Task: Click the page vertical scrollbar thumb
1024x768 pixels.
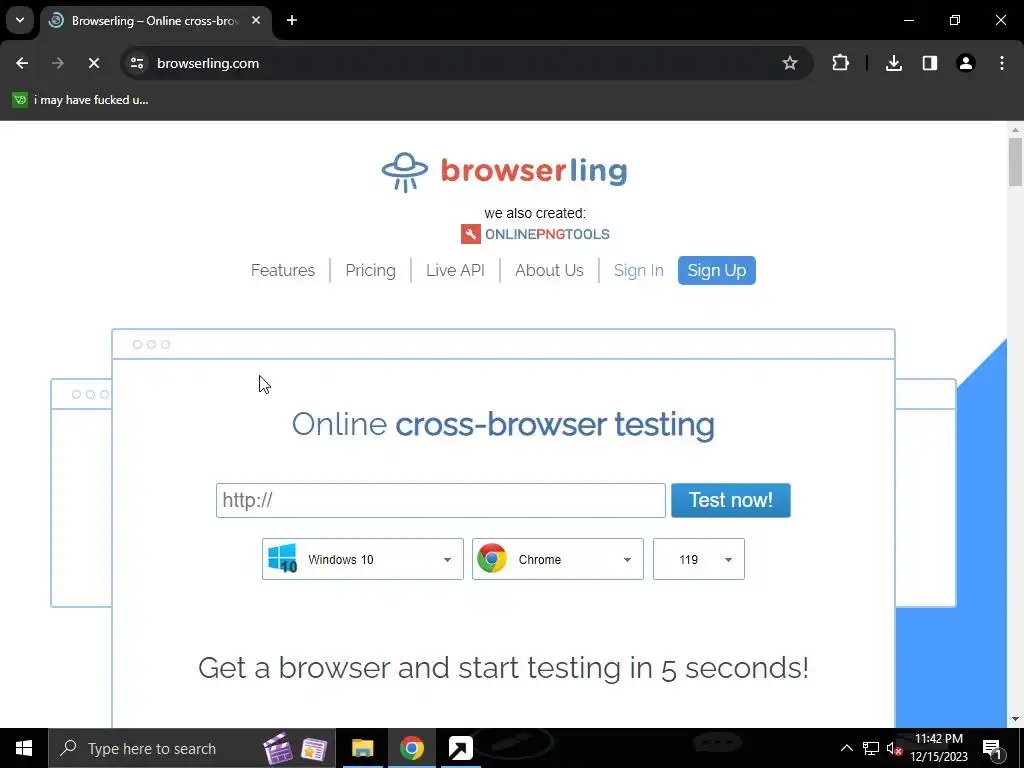Action: pos(1015,161)
